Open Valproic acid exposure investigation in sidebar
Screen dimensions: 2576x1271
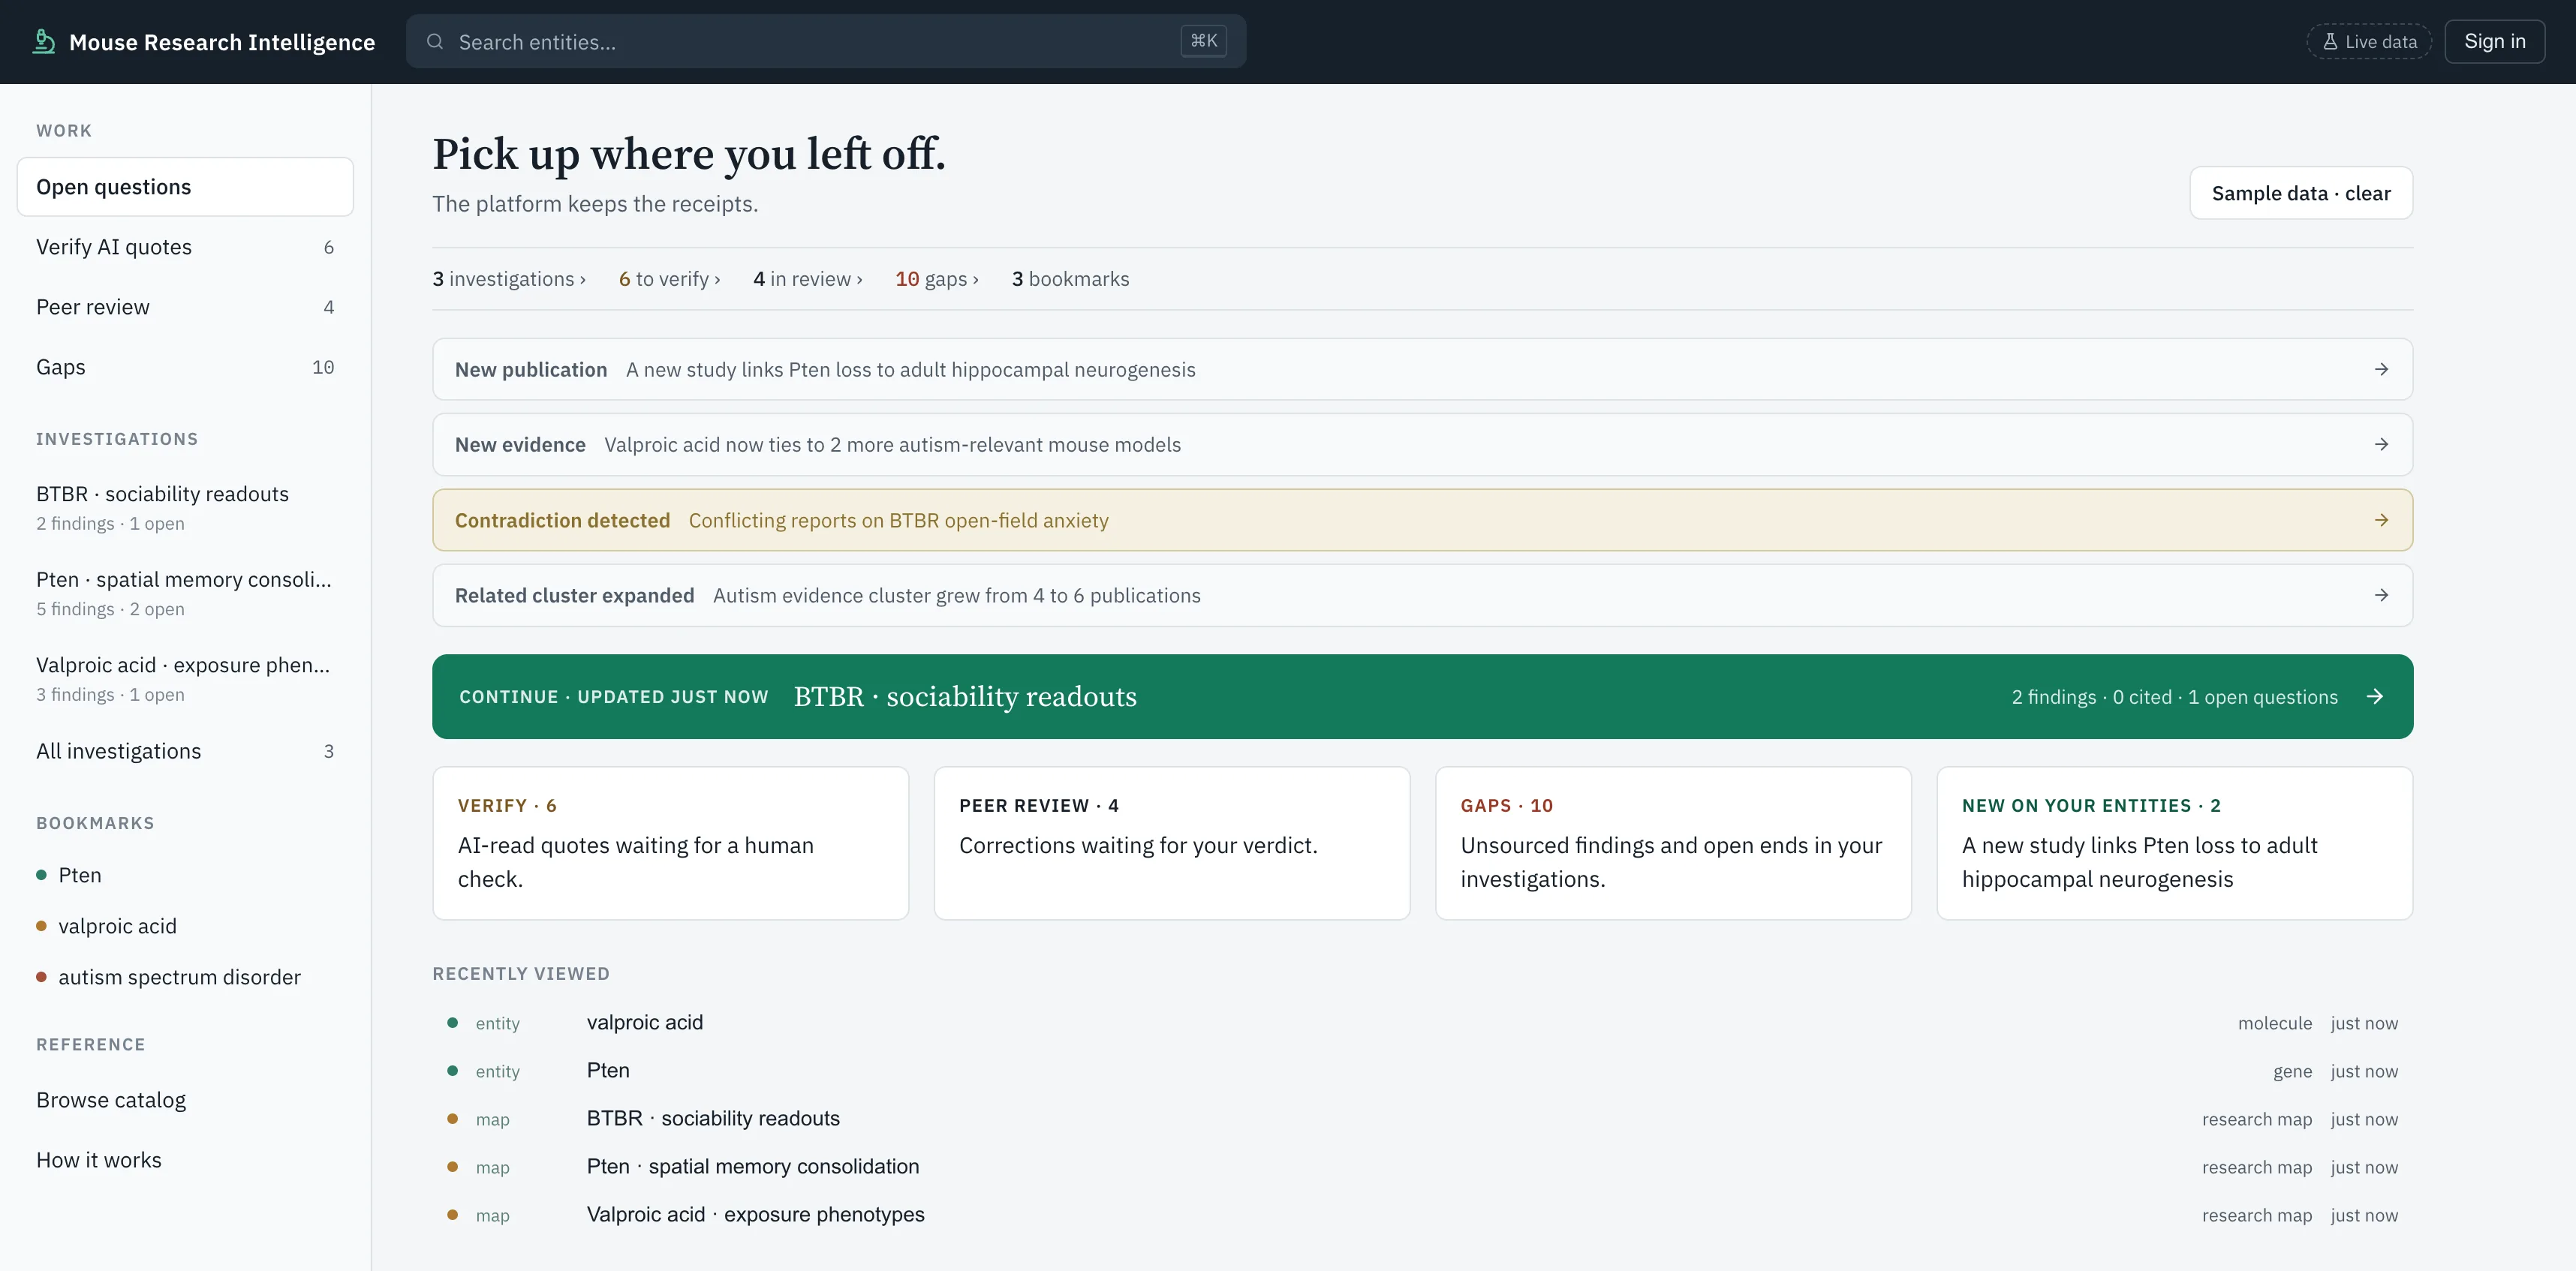point(185,679)
